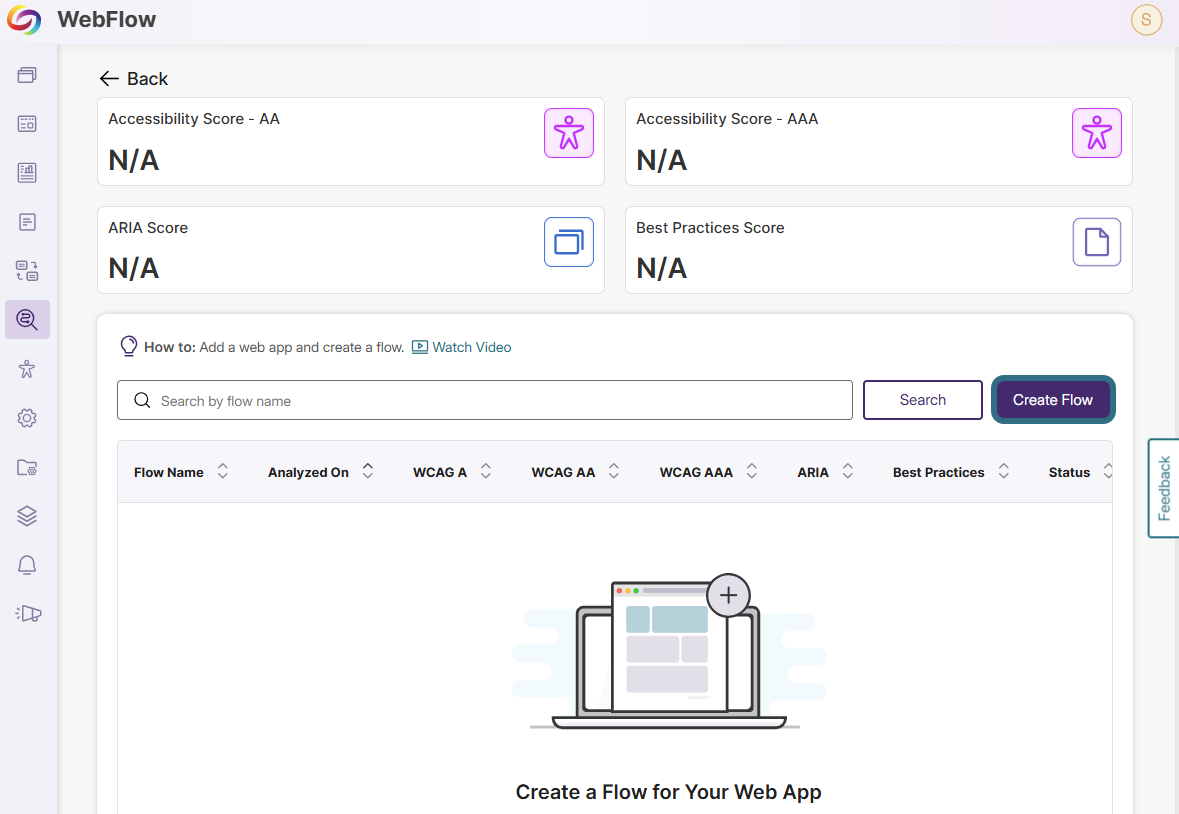Click the page icon on Best Practices card
1179x814 pixels.
pyautogui.click(x=1097, y=242)
